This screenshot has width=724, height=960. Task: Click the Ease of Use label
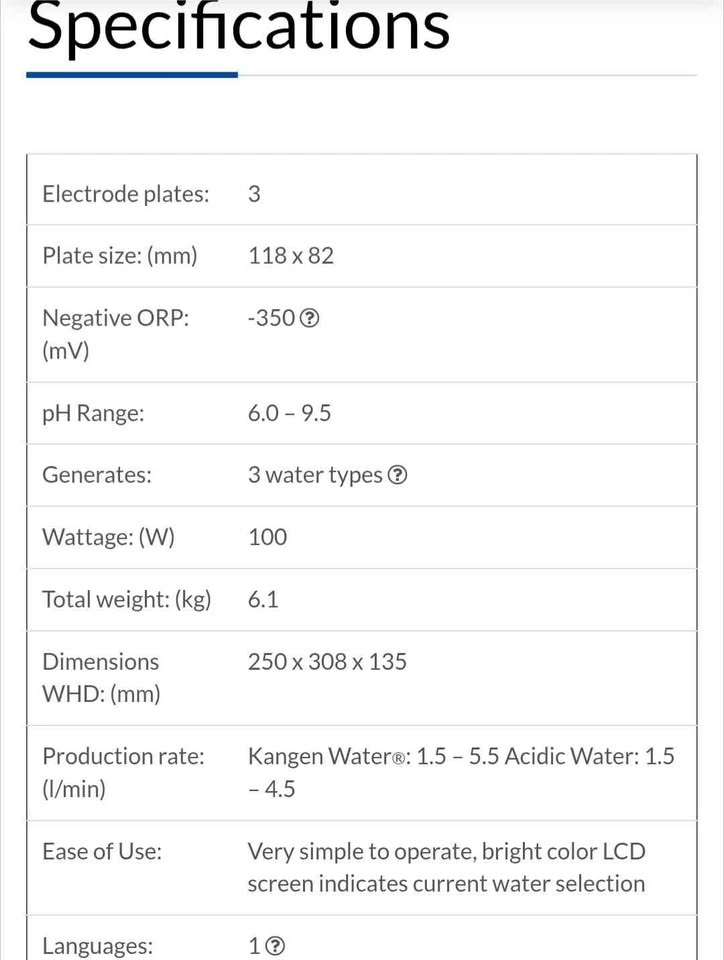(102, 852)
